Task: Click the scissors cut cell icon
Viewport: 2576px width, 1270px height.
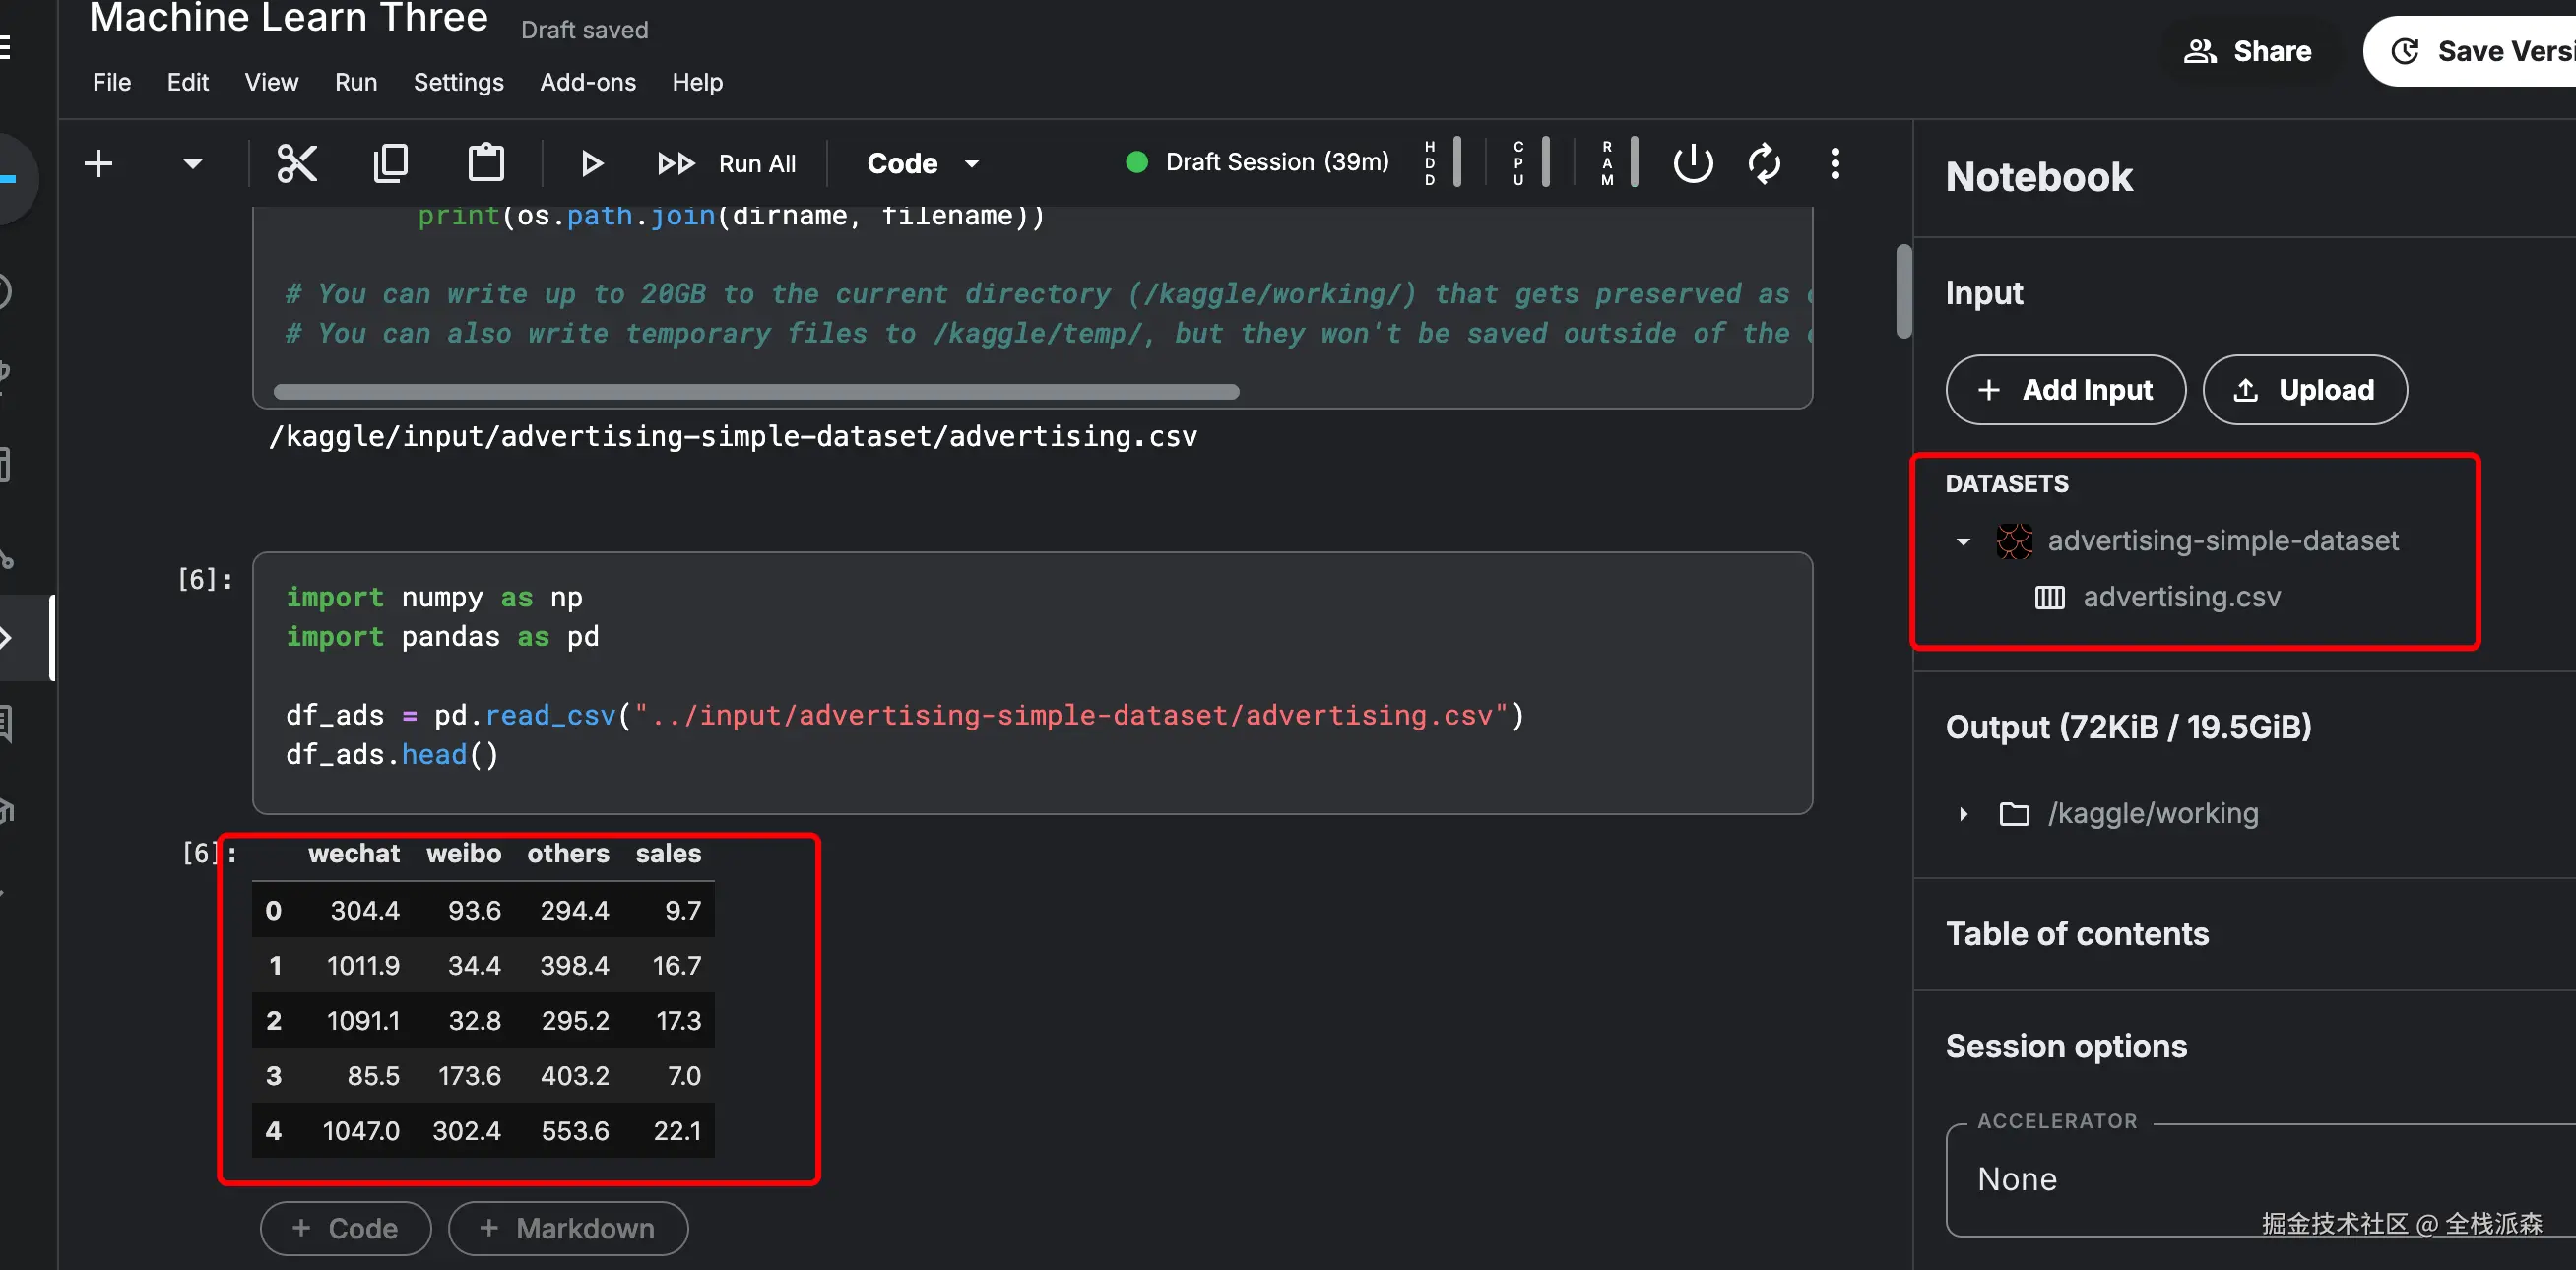Action: 296,163
